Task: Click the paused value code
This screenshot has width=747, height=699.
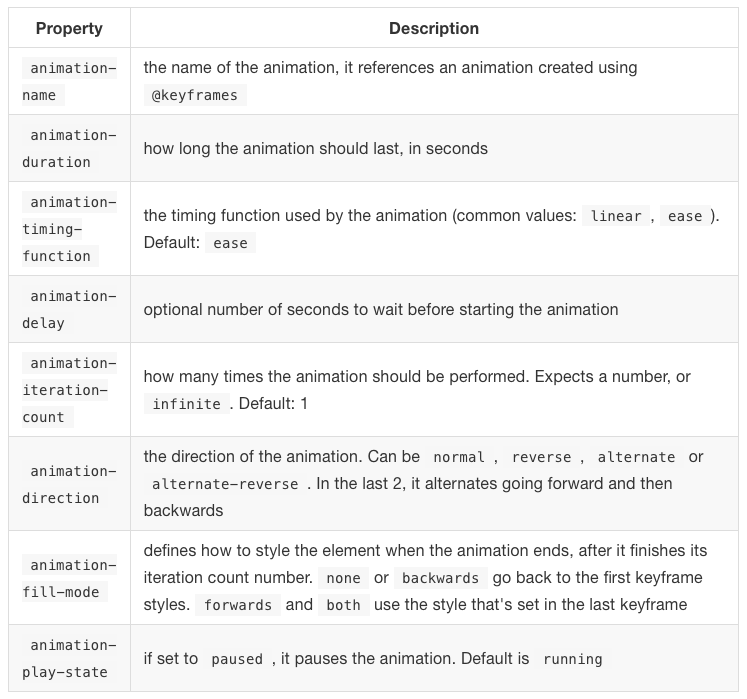Action: click(x=237, y=659)
